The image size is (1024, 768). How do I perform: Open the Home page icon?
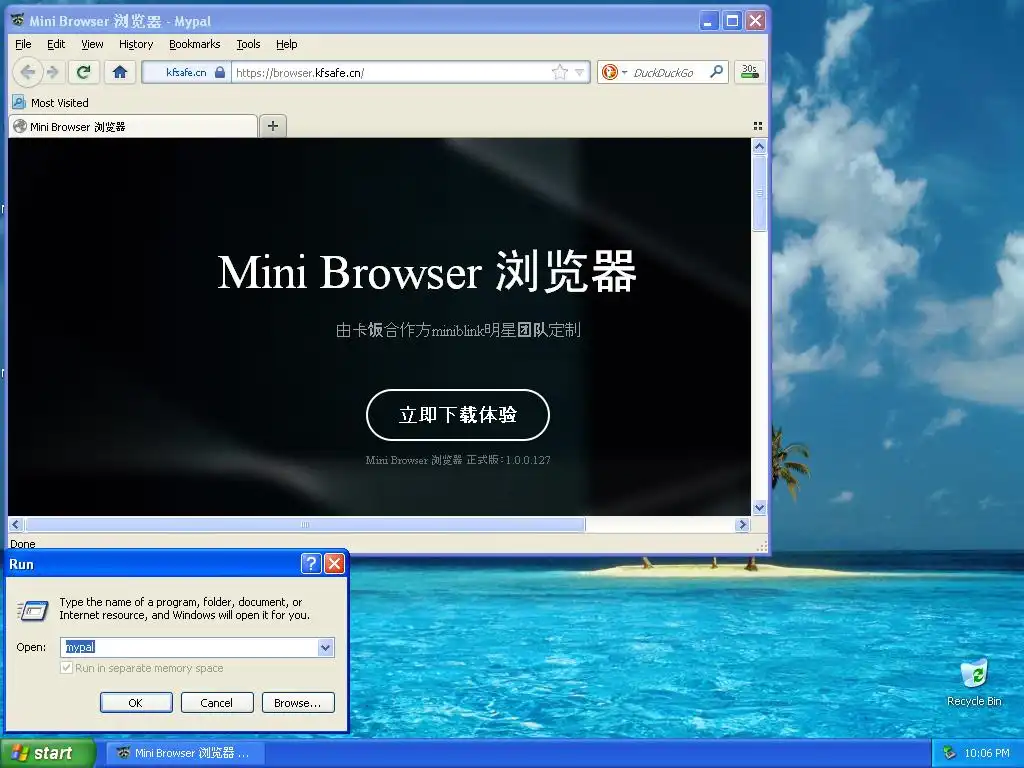click(120, 72)
